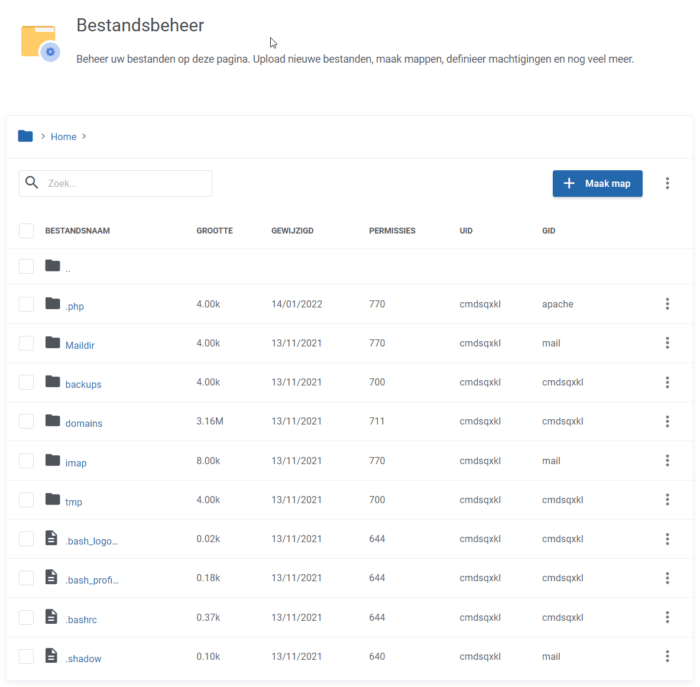Check the box for the .php folder
Screen dimensions: 700x687
26,304
